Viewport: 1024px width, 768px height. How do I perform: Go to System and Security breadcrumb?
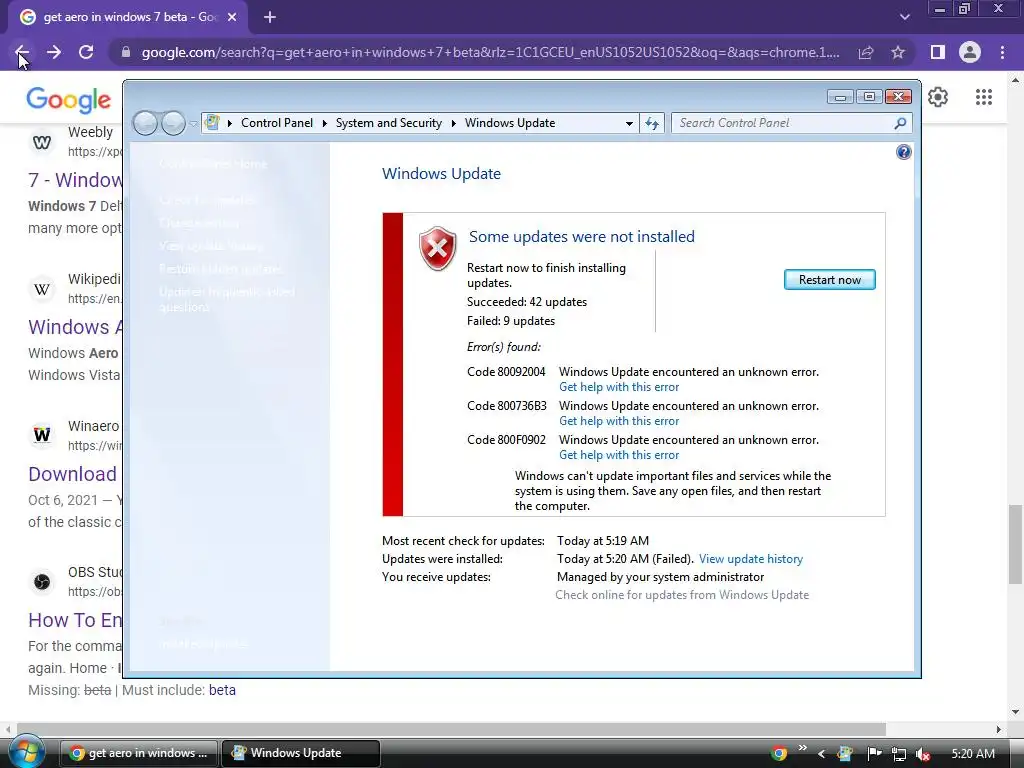[x=389, y=123]
